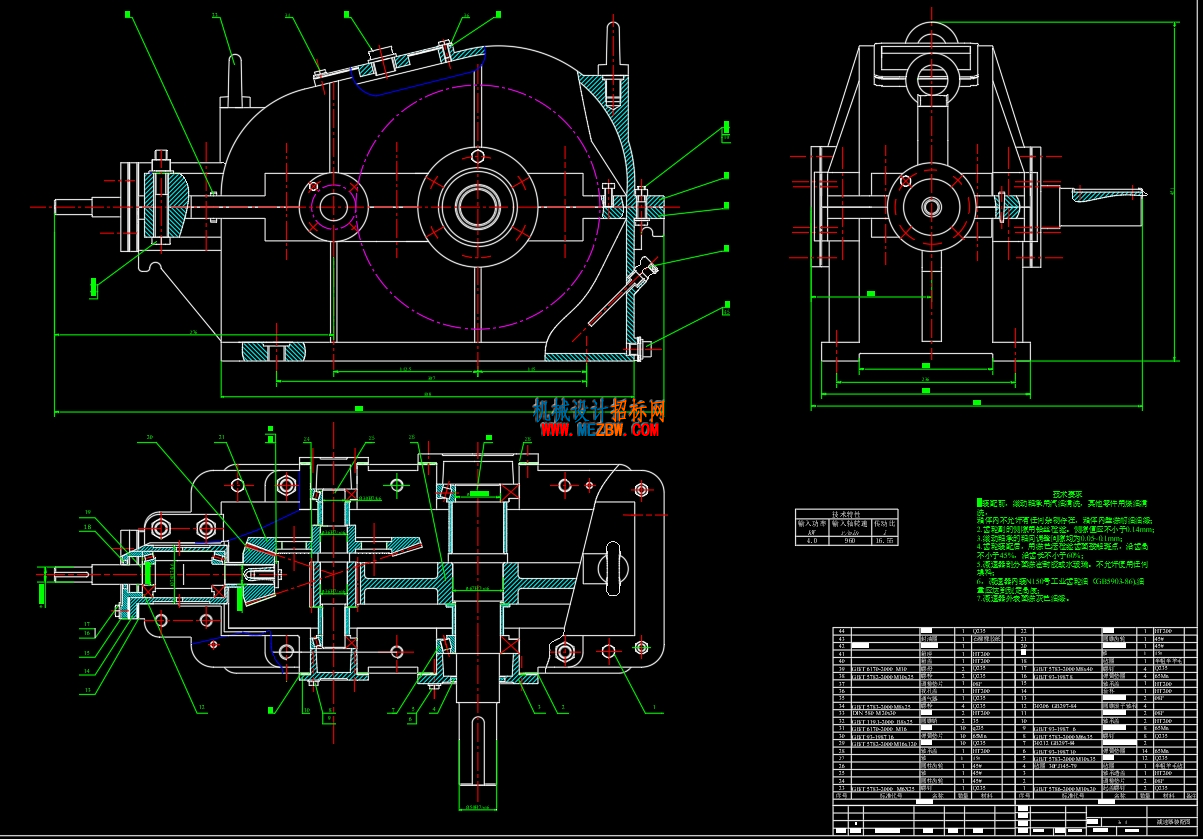Viewport: 1203px width, 839px height.
Task: Select the GB/T 6170-2000 M10 row in parts list
Action: click(924, 669)
